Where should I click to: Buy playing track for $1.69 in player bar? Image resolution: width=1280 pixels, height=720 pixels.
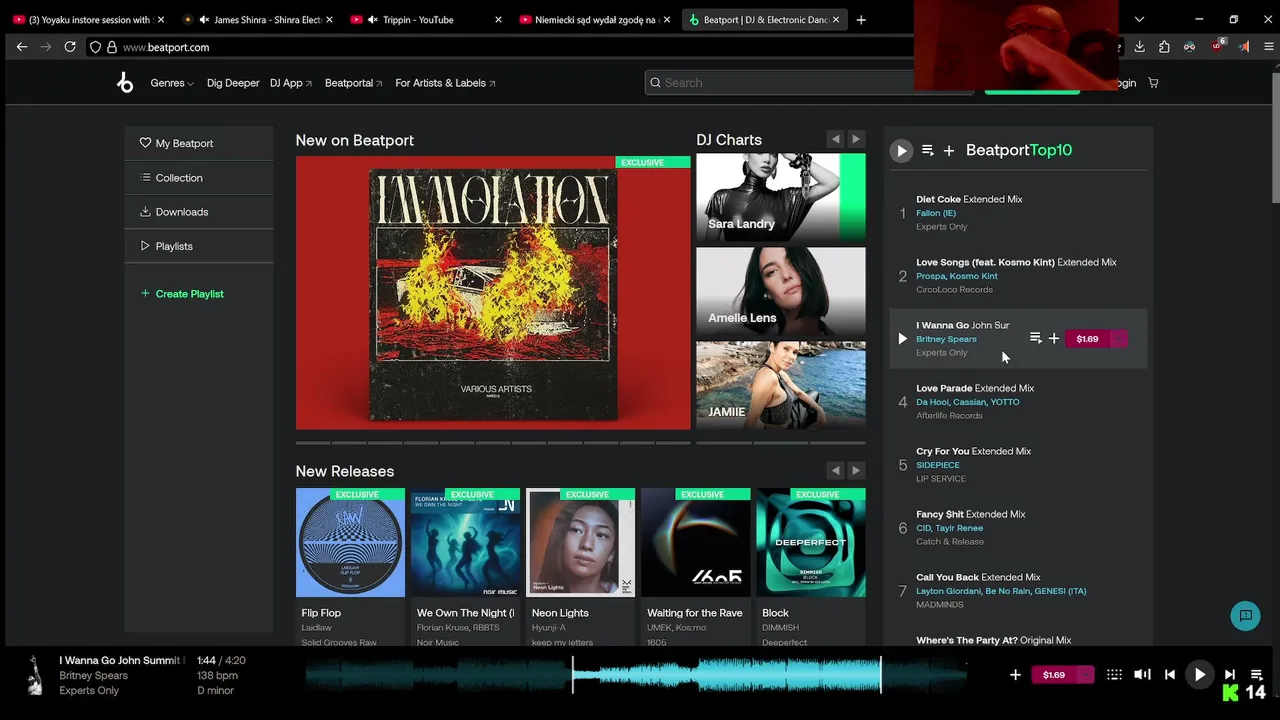(1053, 675)
